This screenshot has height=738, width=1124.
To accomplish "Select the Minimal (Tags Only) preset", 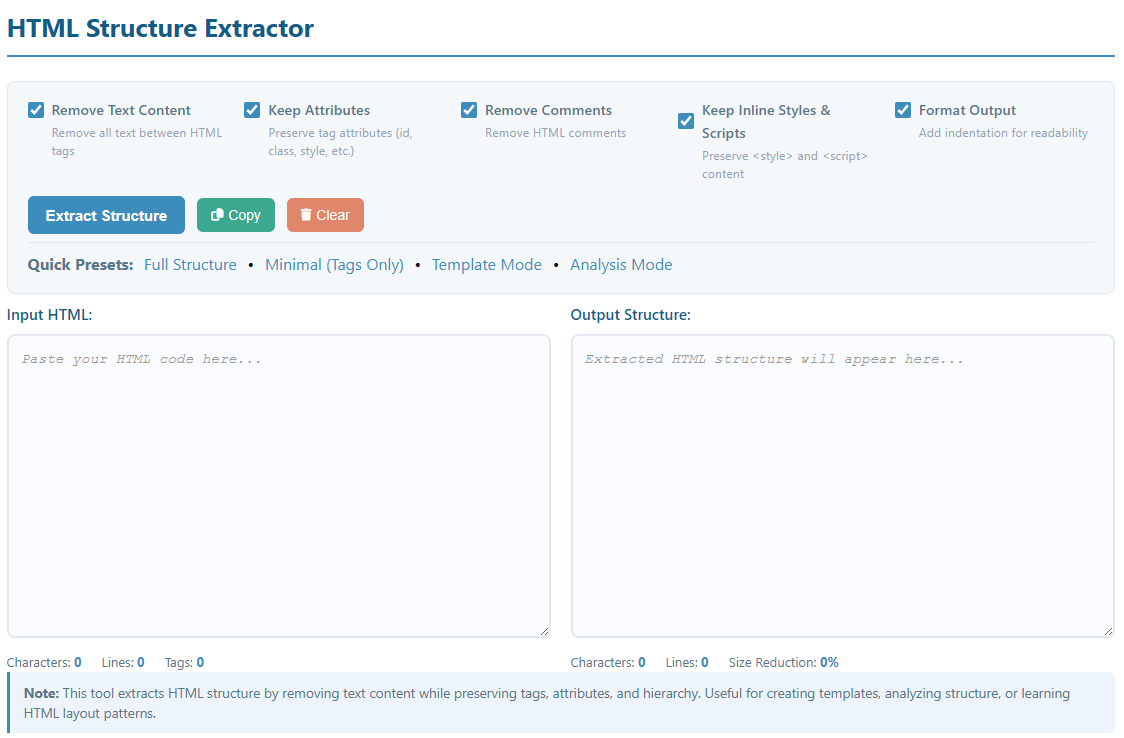I will [x=334, y=265].
